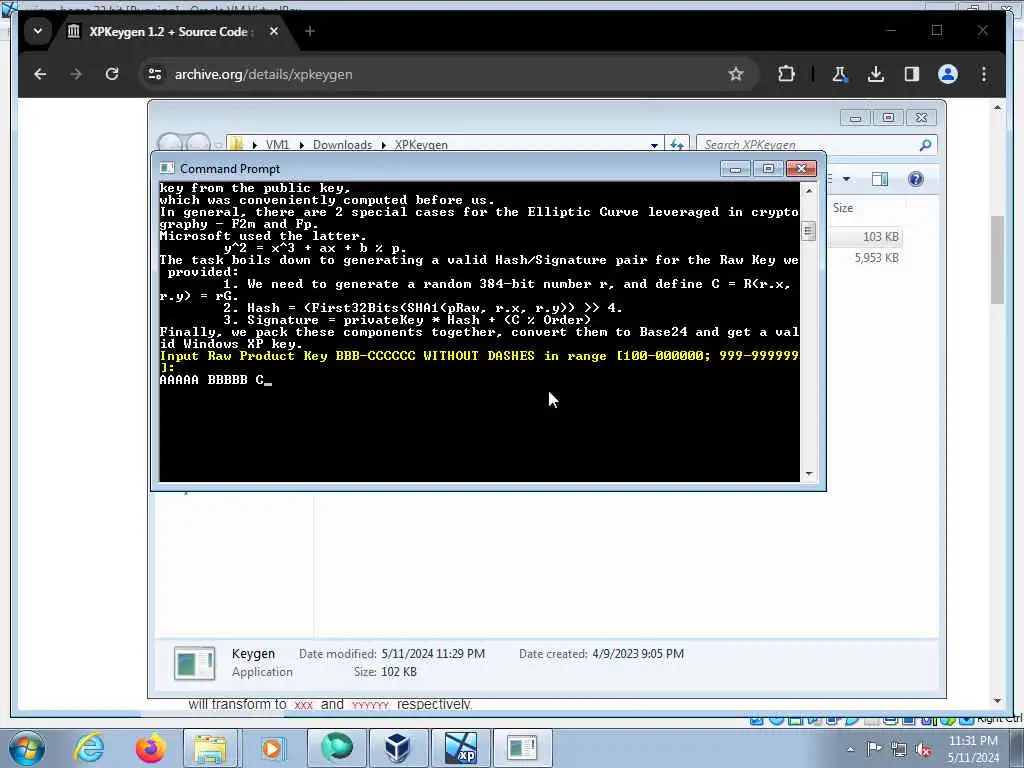Image resolution: width=1024 pixels, height=768 pixels.
Task: Toggle the Chrome side panel icon
Action: [x=912, y=74]
